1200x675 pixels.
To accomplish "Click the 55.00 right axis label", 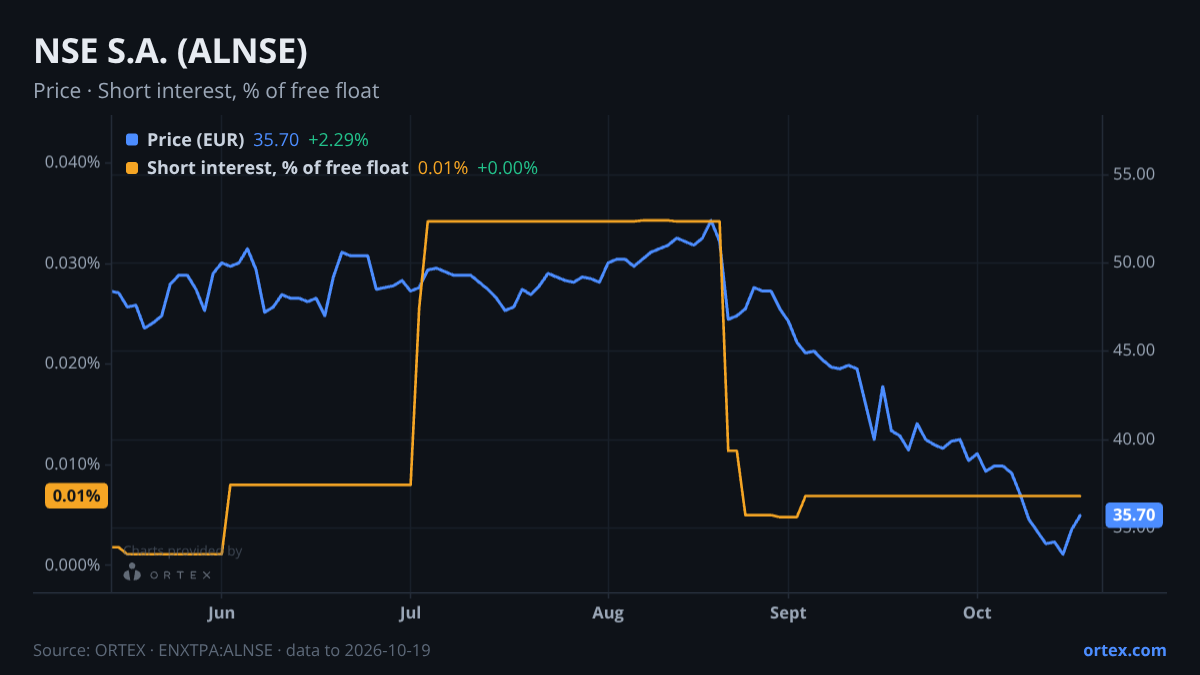I will (x=1134, y=174).
